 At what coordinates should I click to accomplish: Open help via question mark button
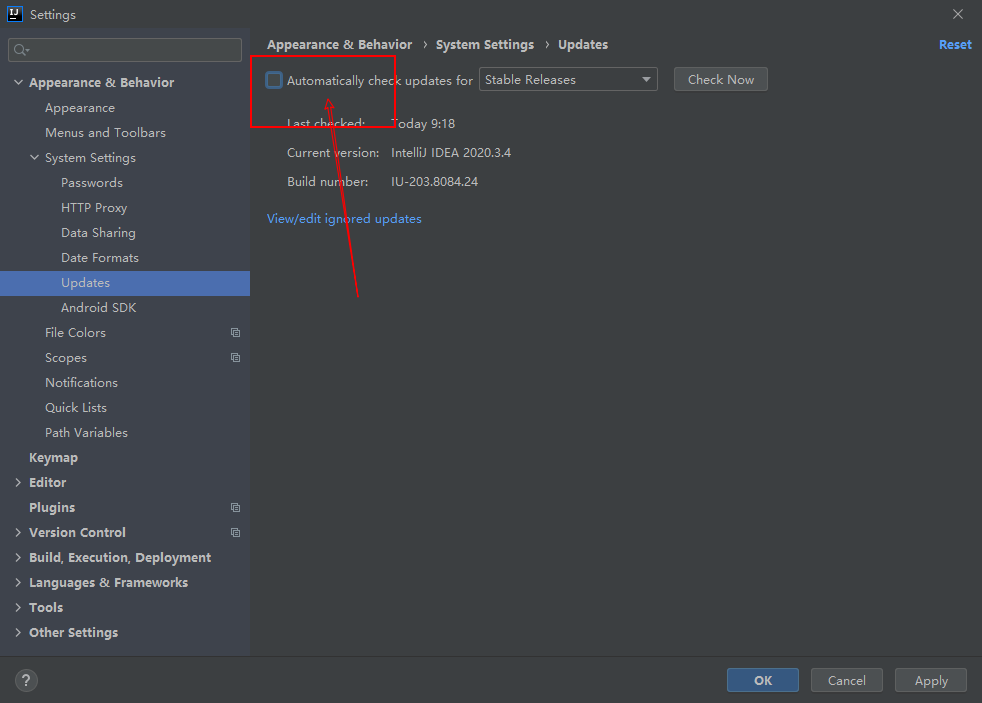pyautogui.click(x=26, y=680)
